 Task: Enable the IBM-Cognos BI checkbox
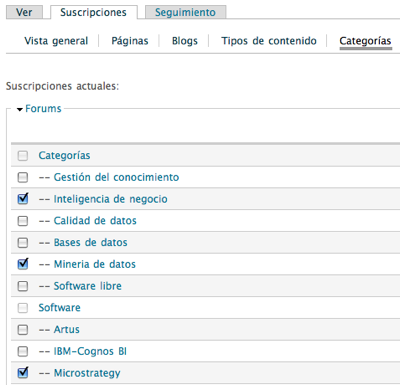(x=23, y=351)
